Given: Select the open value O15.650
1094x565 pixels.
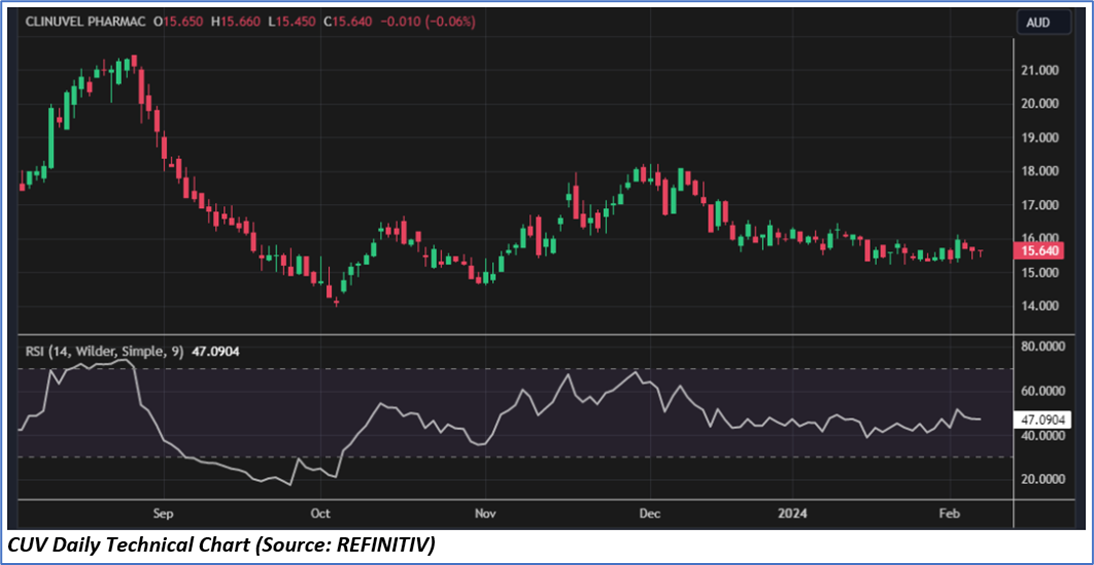Looking at the screenshot, I should tap(179, 22).
